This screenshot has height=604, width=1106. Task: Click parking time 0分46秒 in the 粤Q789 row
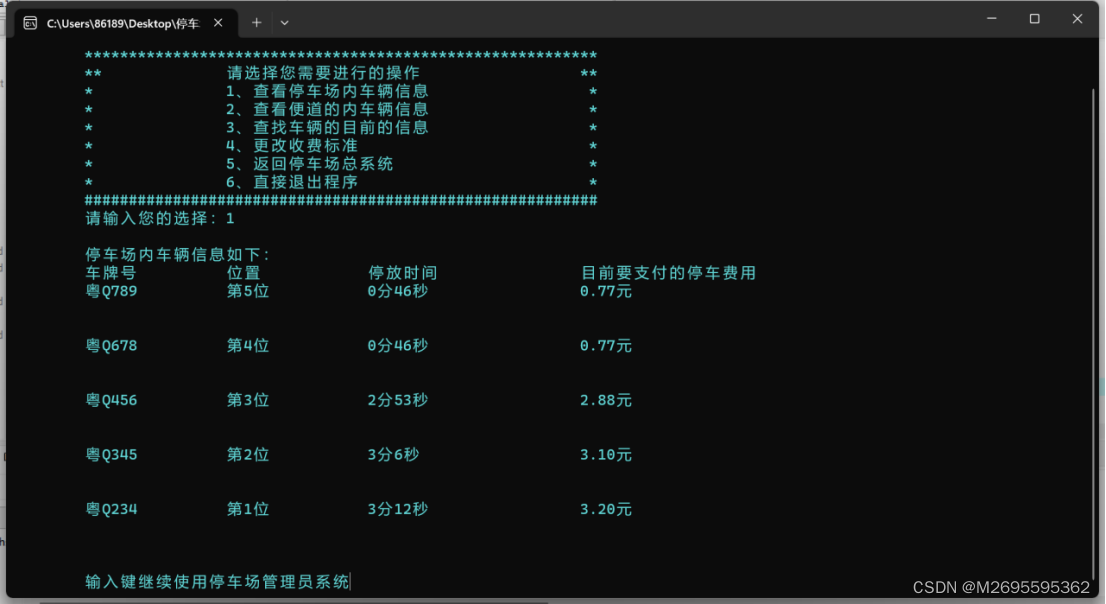pyautogui.click(x=398, y=291)
